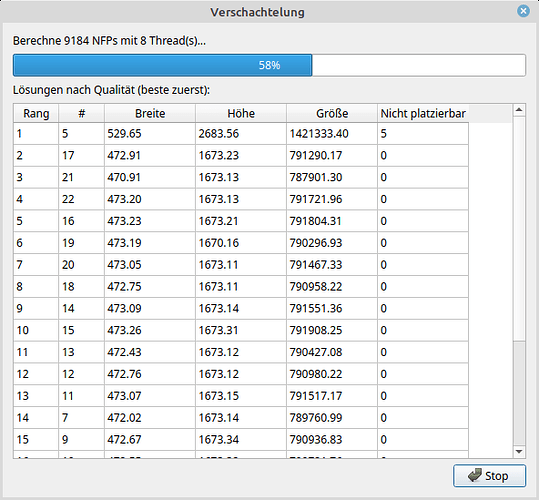This screenshot has height=500, width=539.
Task: Select size value 791467.33
Action: [x=332, y=265]
